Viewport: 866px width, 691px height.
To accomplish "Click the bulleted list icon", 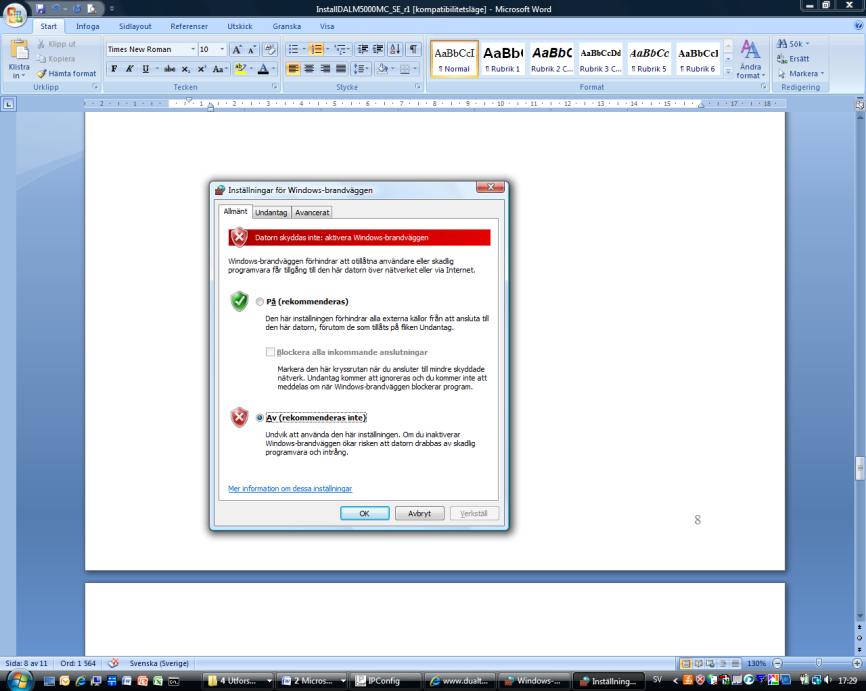I will click(293, 50).
